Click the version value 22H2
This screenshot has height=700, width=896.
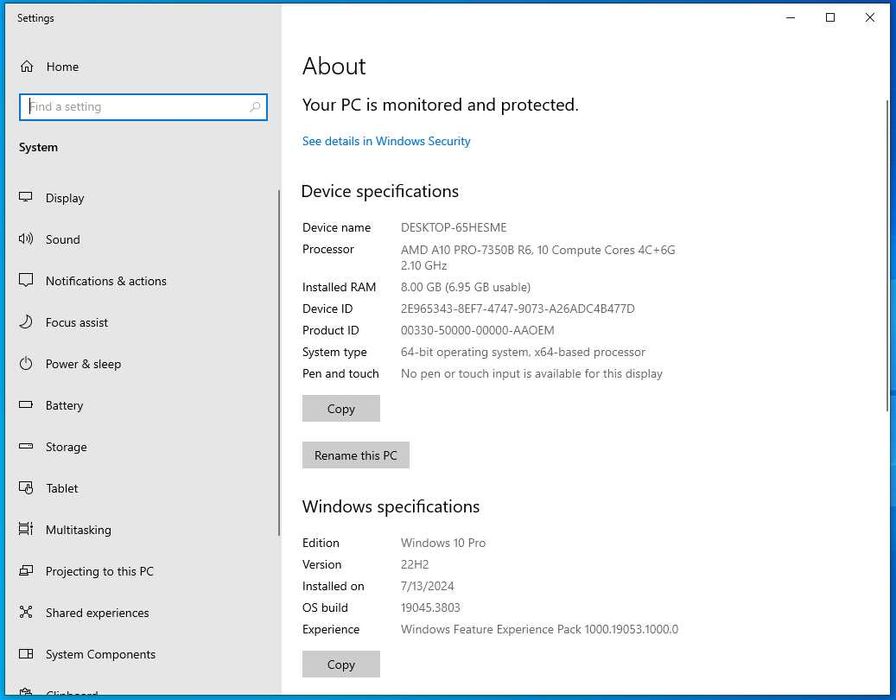pos(415,565)
